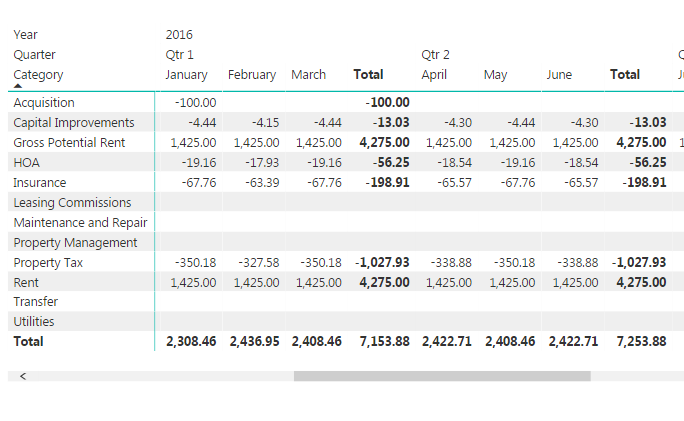
Task: Select the Utilities row label
Action: (x=34, y=322)
